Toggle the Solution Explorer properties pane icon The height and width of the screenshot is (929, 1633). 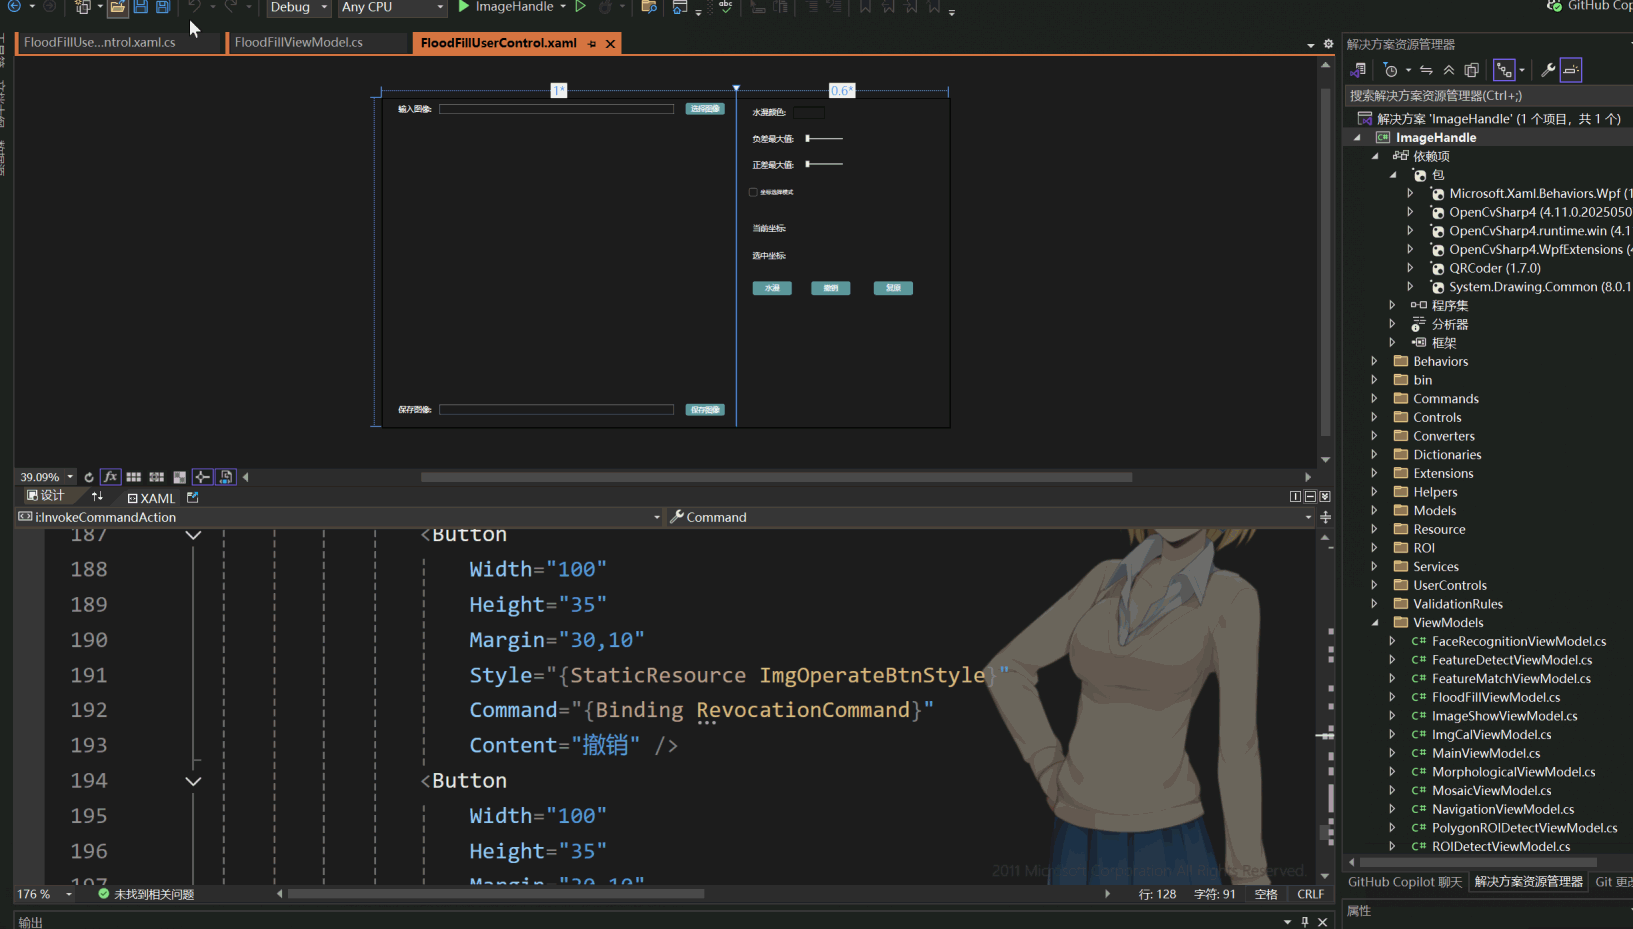pos(1571,69)
